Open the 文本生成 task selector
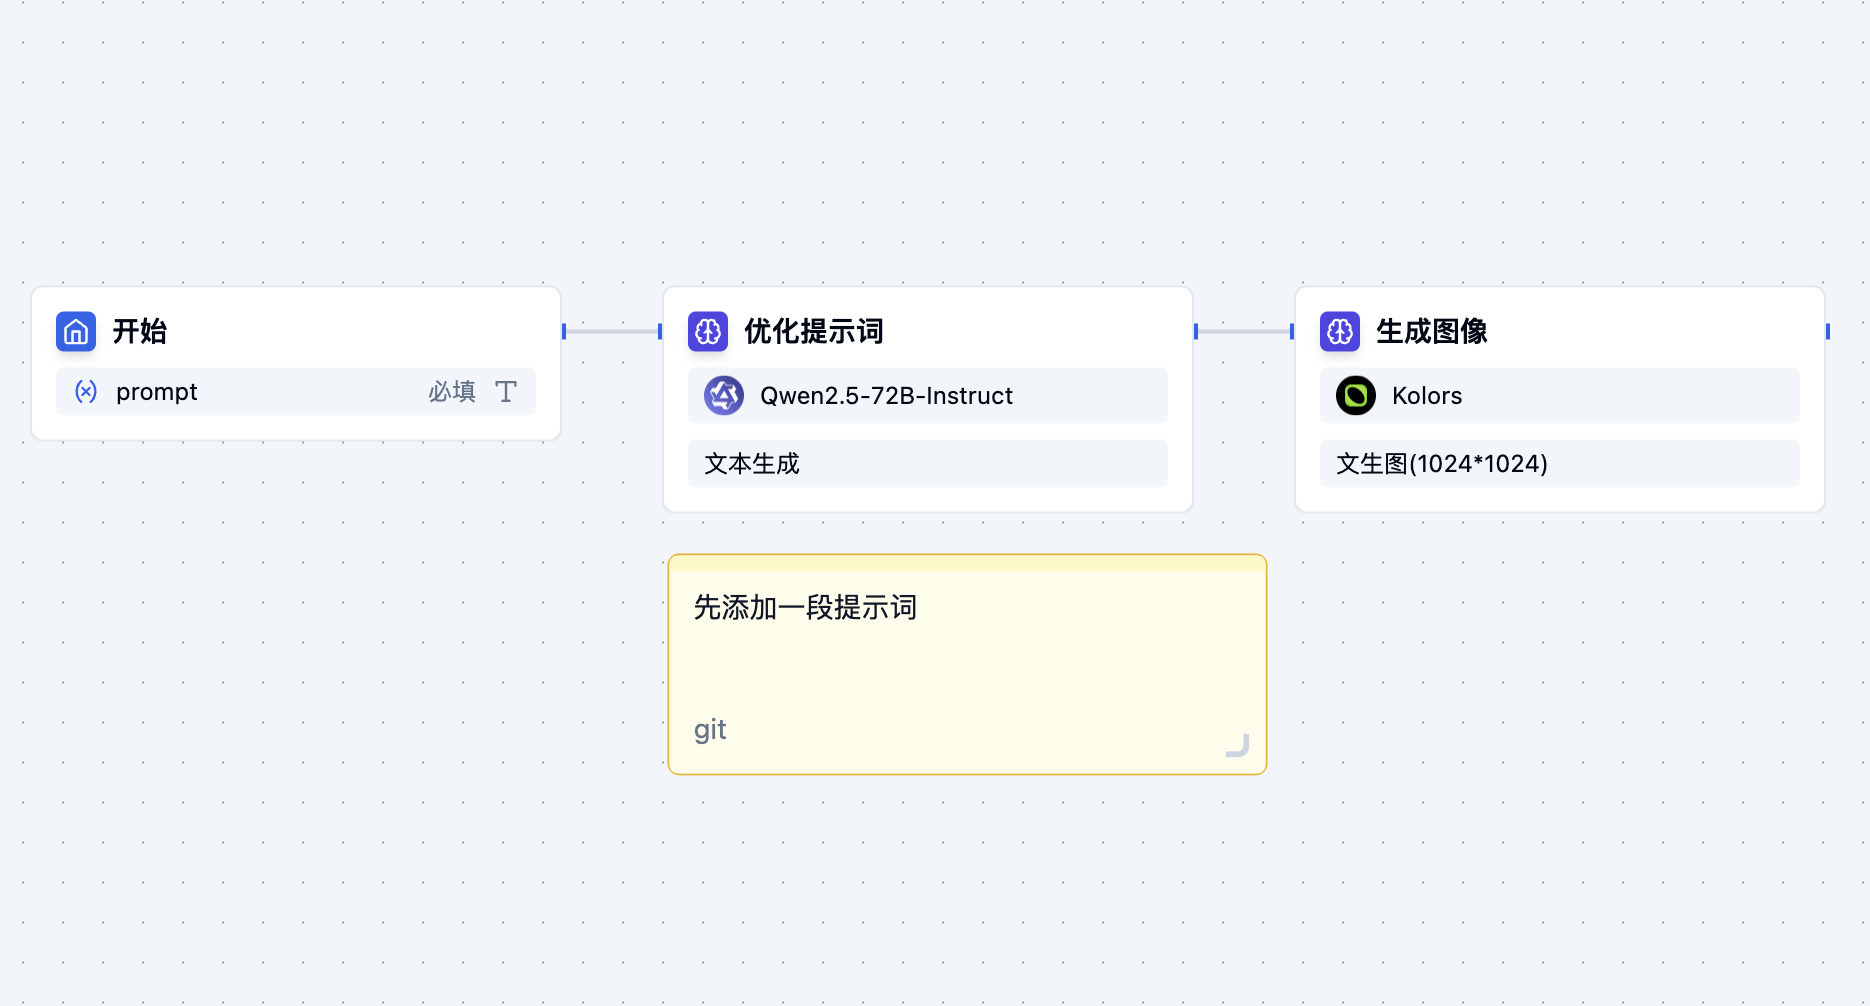This screenshot has width=1870, height=1006. 927,463
